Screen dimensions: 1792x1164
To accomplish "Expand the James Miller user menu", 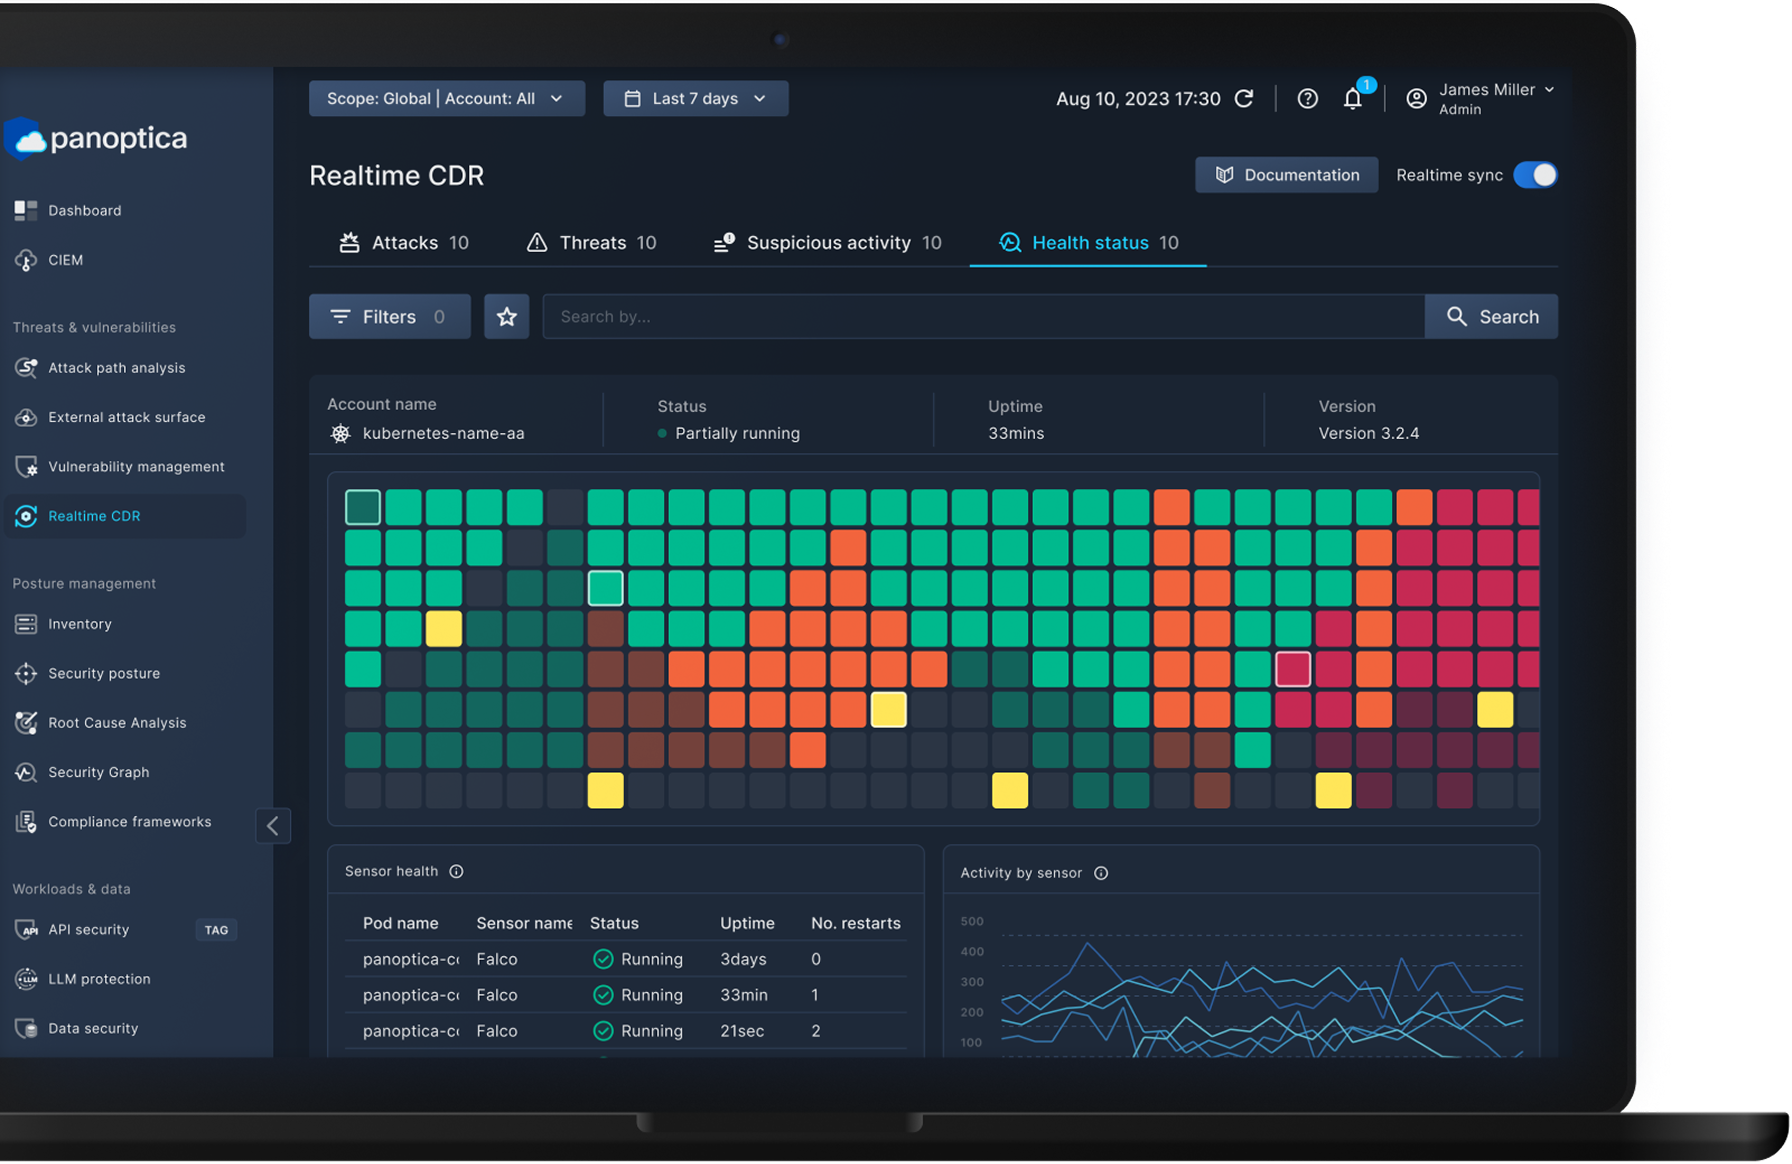I will pyautogui.click(x=1481, y=98).
